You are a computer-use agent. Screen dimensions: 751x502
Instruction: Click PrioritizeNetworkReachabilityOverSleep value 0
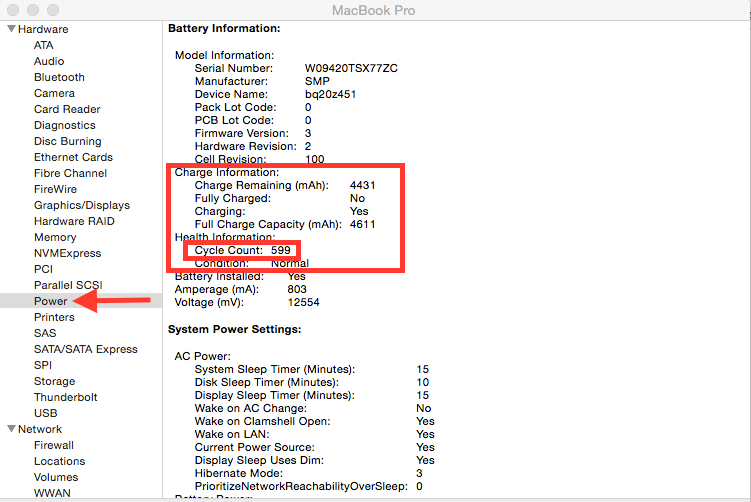point(419,486)
